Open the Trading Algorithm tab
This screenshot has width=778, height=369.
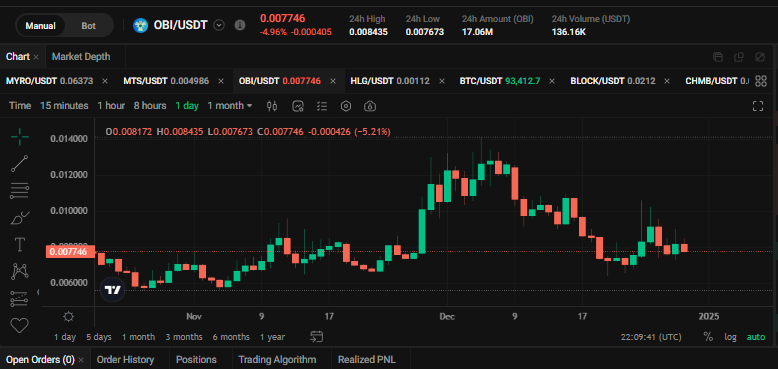click(x=277, y=360)
